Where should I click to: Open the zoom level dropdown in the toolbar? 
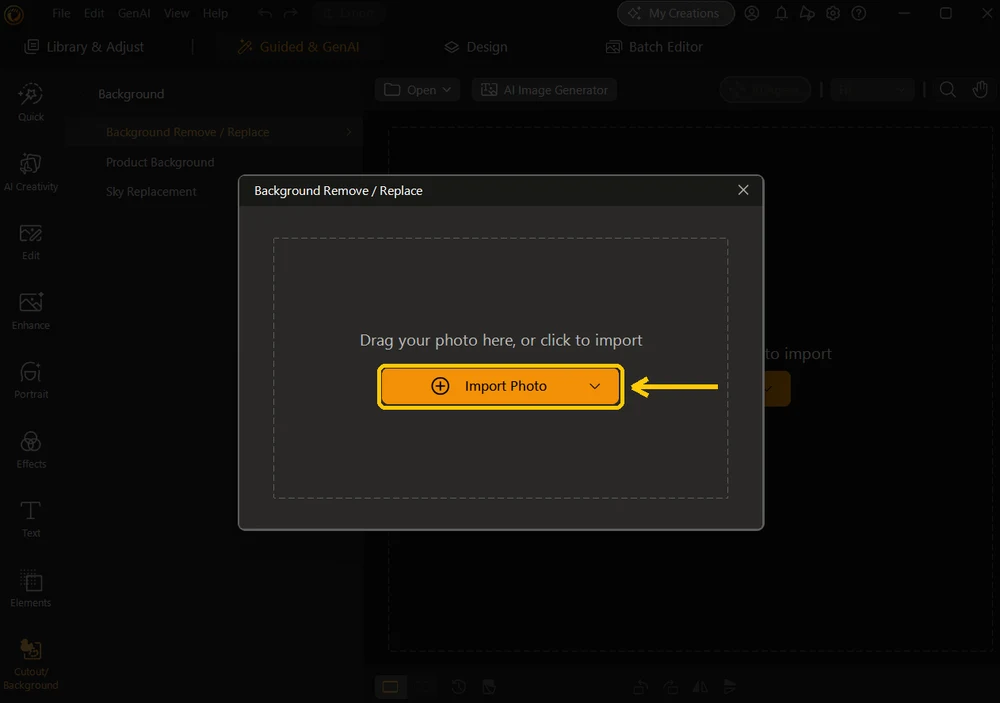point(872,90)
